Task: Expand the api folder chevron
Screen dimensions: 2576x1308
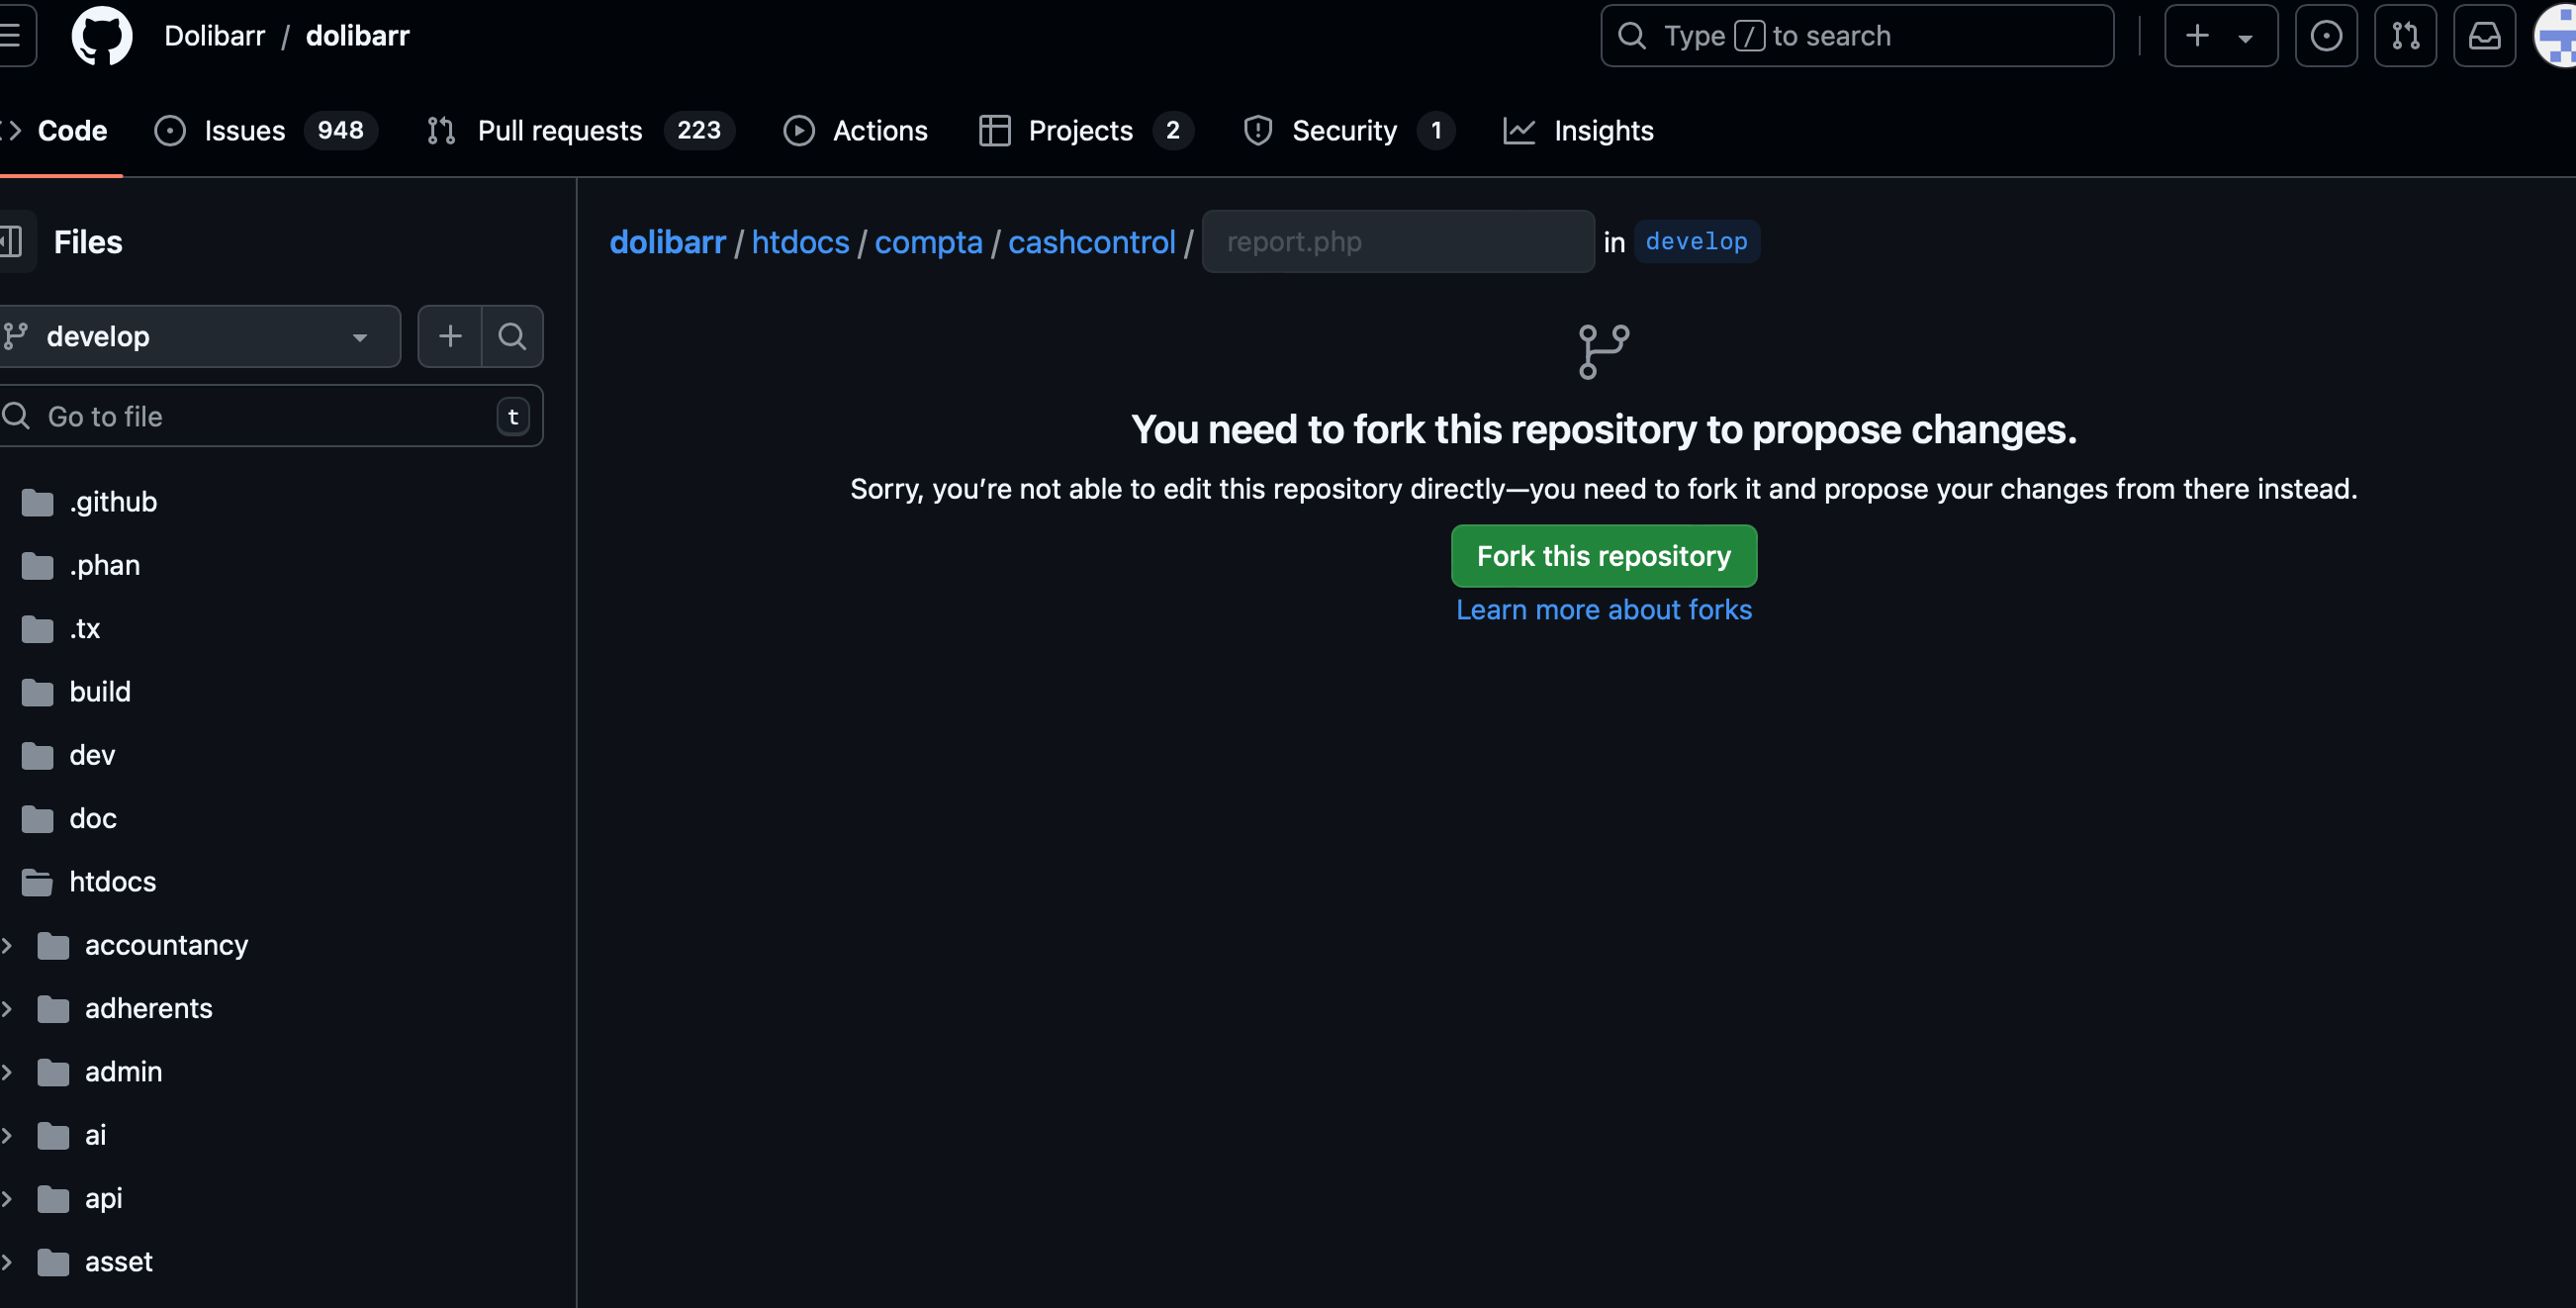Action: [7, 1199]
